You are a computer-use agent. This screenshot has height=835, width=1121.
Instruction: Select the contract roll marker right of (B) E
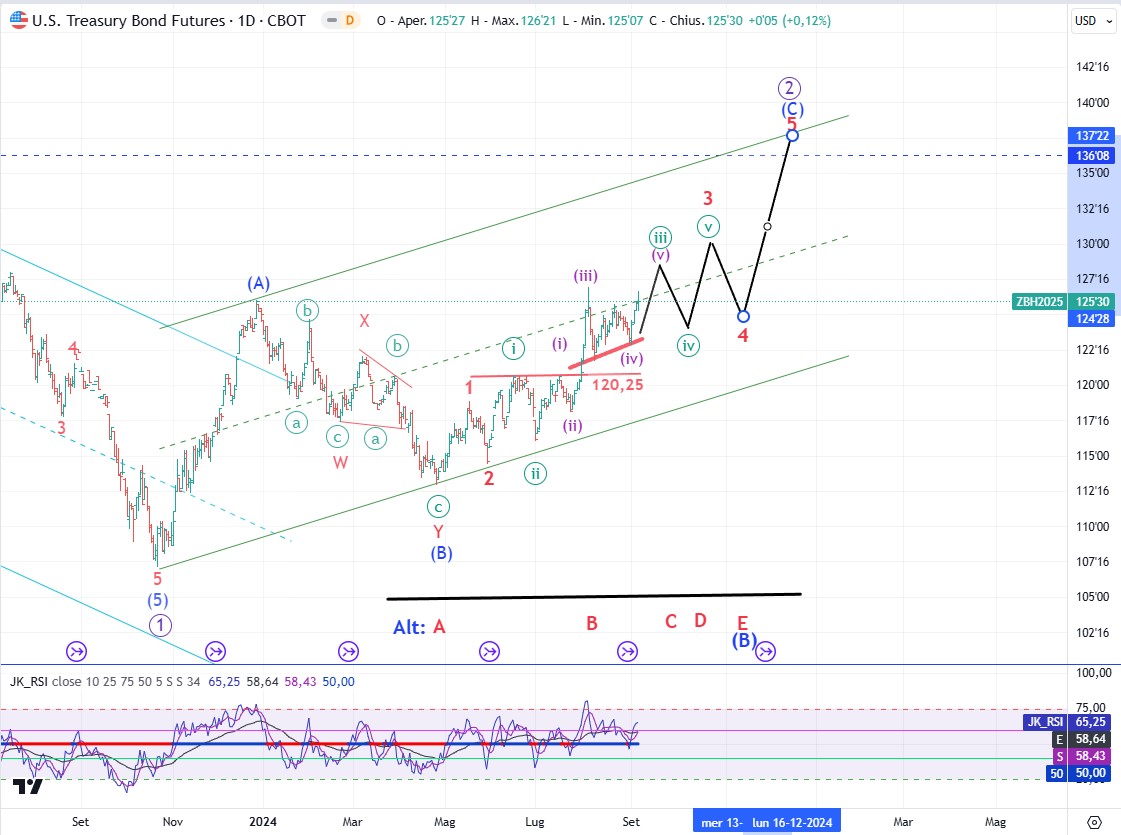point(765,651)
